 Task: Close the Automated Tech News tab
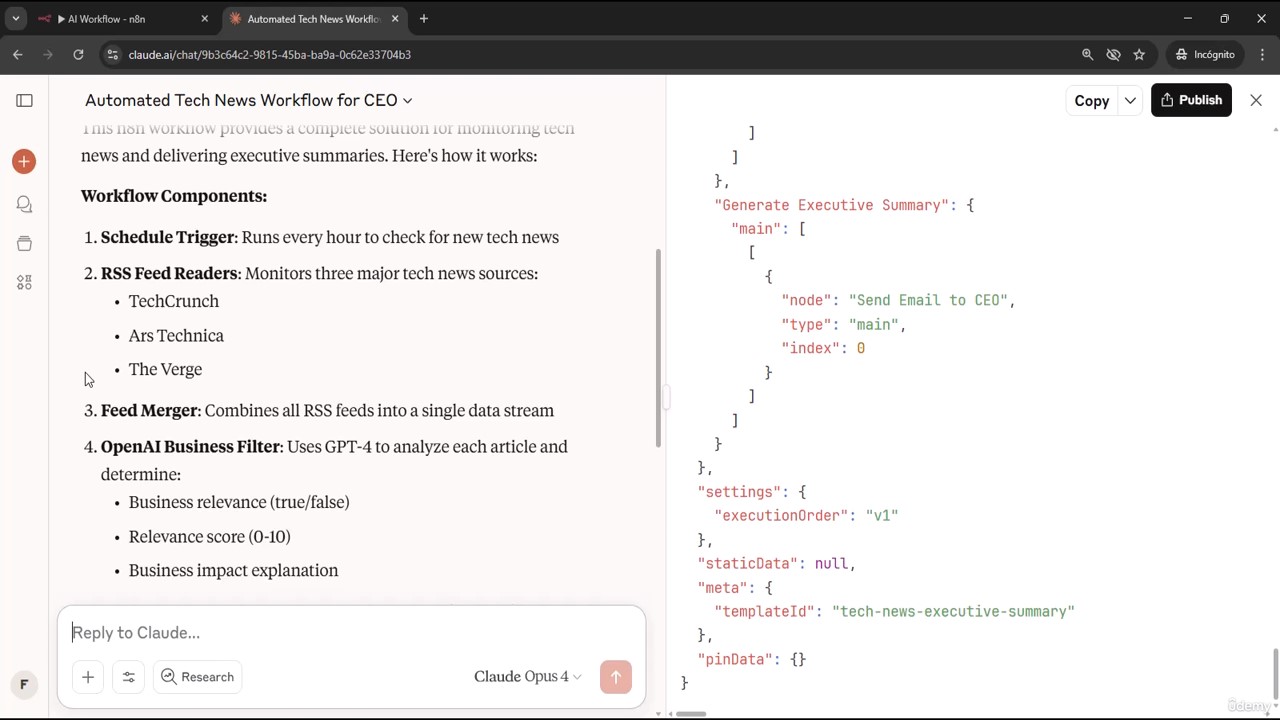[395, 18]
